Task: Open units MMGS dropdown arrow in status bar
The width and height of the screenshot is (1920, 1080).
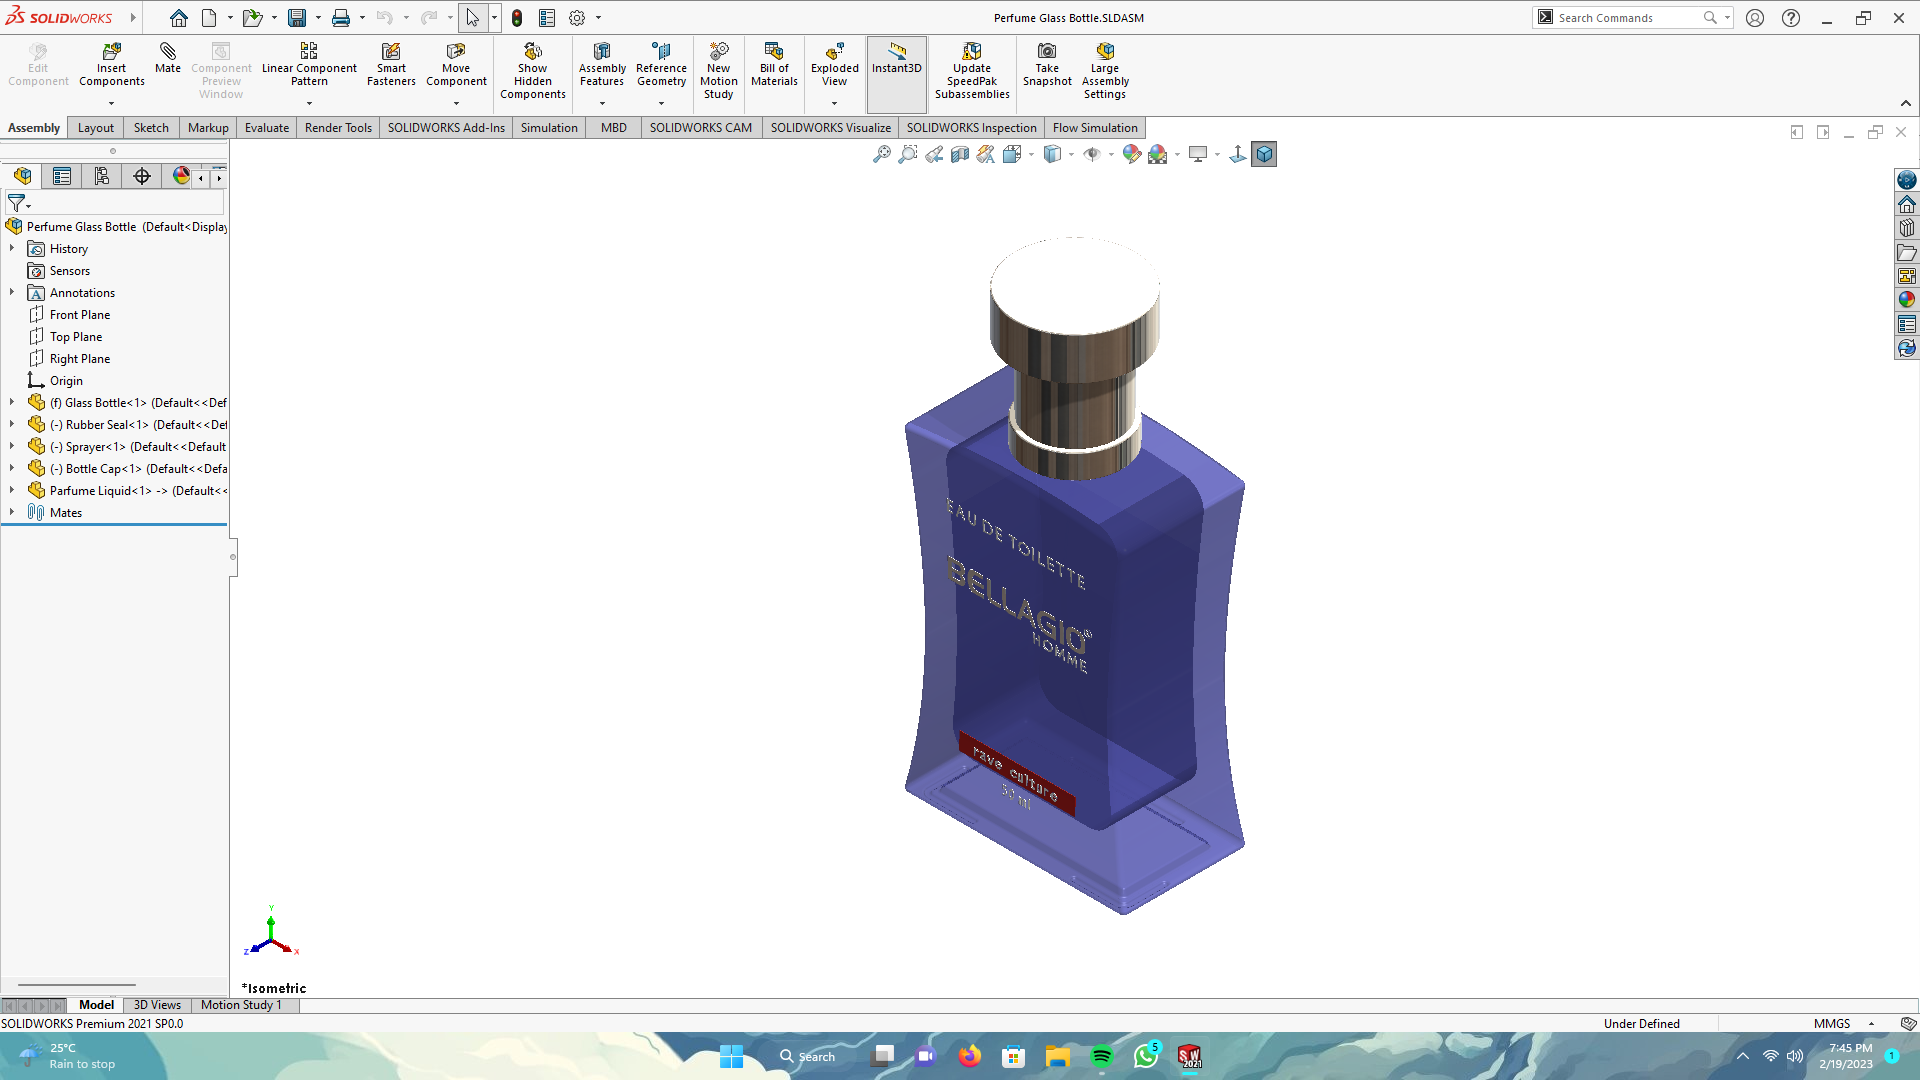Action: [1871, 1024]
